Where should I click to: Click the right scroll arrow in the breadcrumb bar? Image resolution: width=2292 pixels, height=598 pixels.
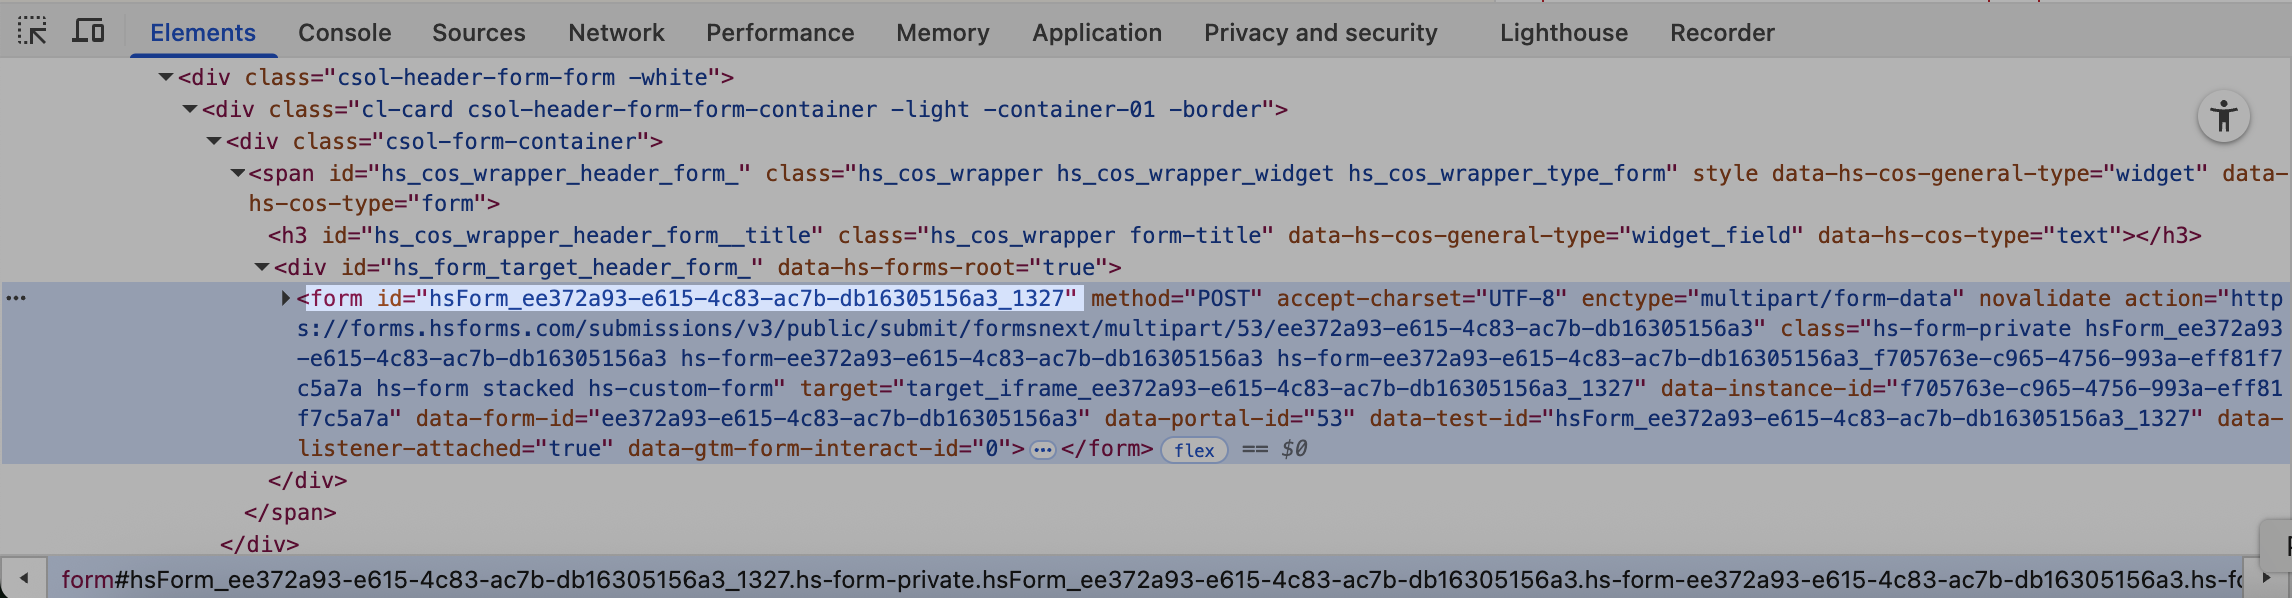(x=2269, y=577)
